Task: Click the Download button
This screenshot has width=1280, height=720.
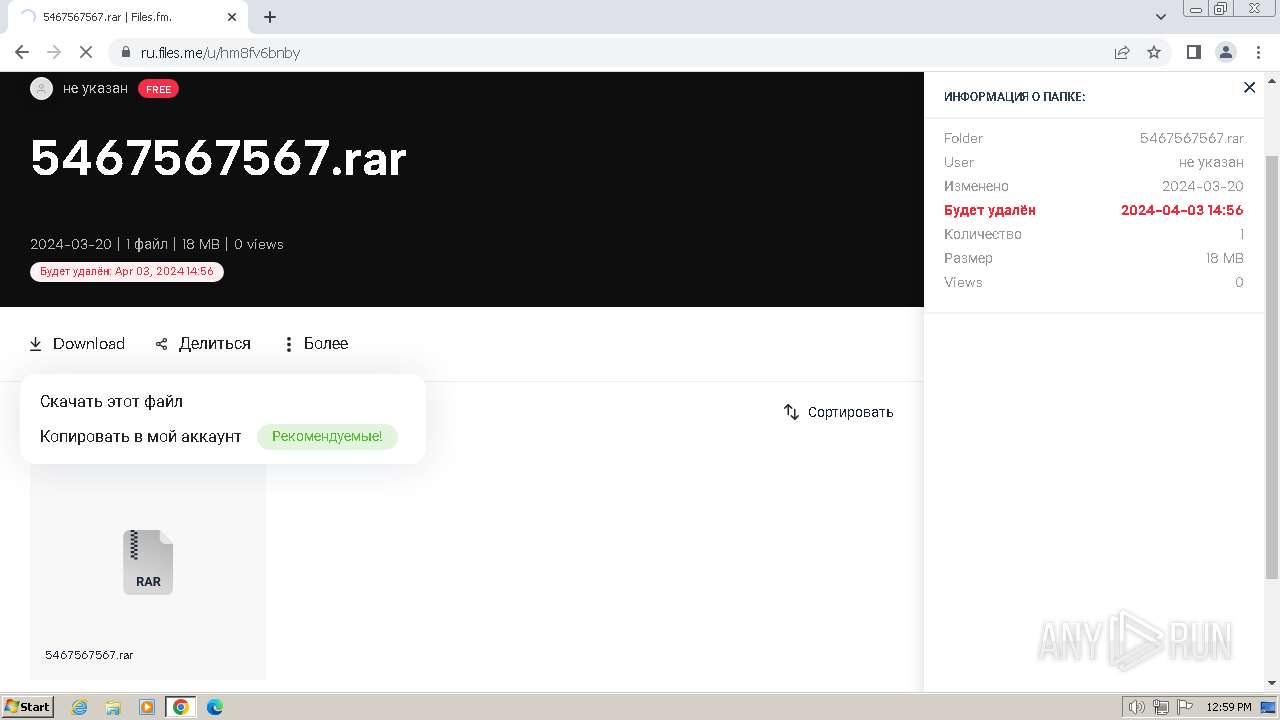Action: [77, 343]
